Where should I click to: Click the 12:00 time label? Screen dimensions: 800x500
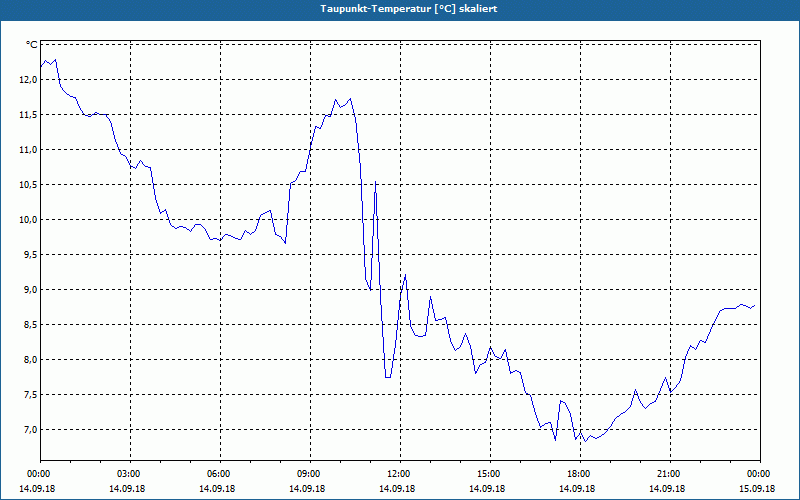tap(398, 474)
